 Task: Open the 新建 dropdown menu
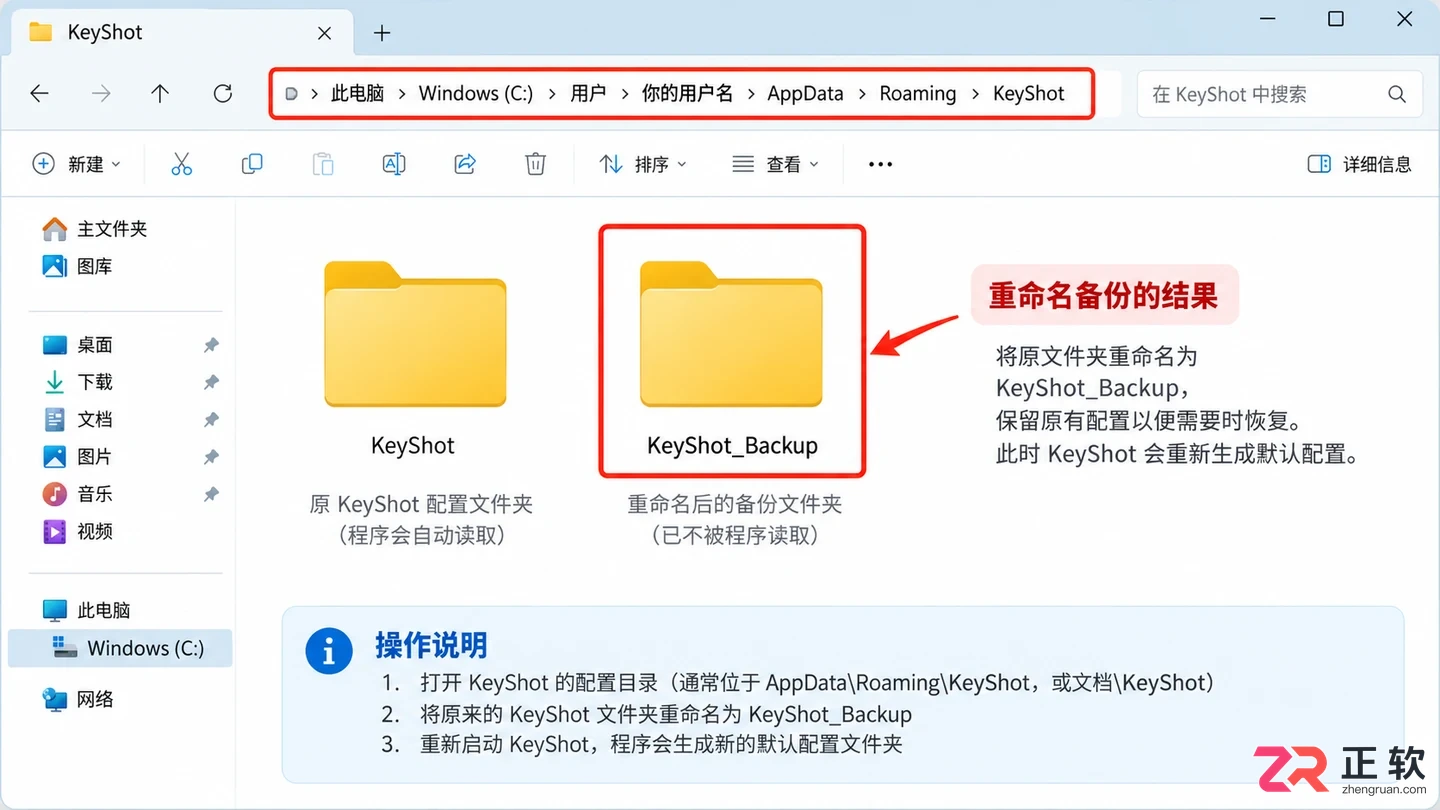tap(77, 164)
